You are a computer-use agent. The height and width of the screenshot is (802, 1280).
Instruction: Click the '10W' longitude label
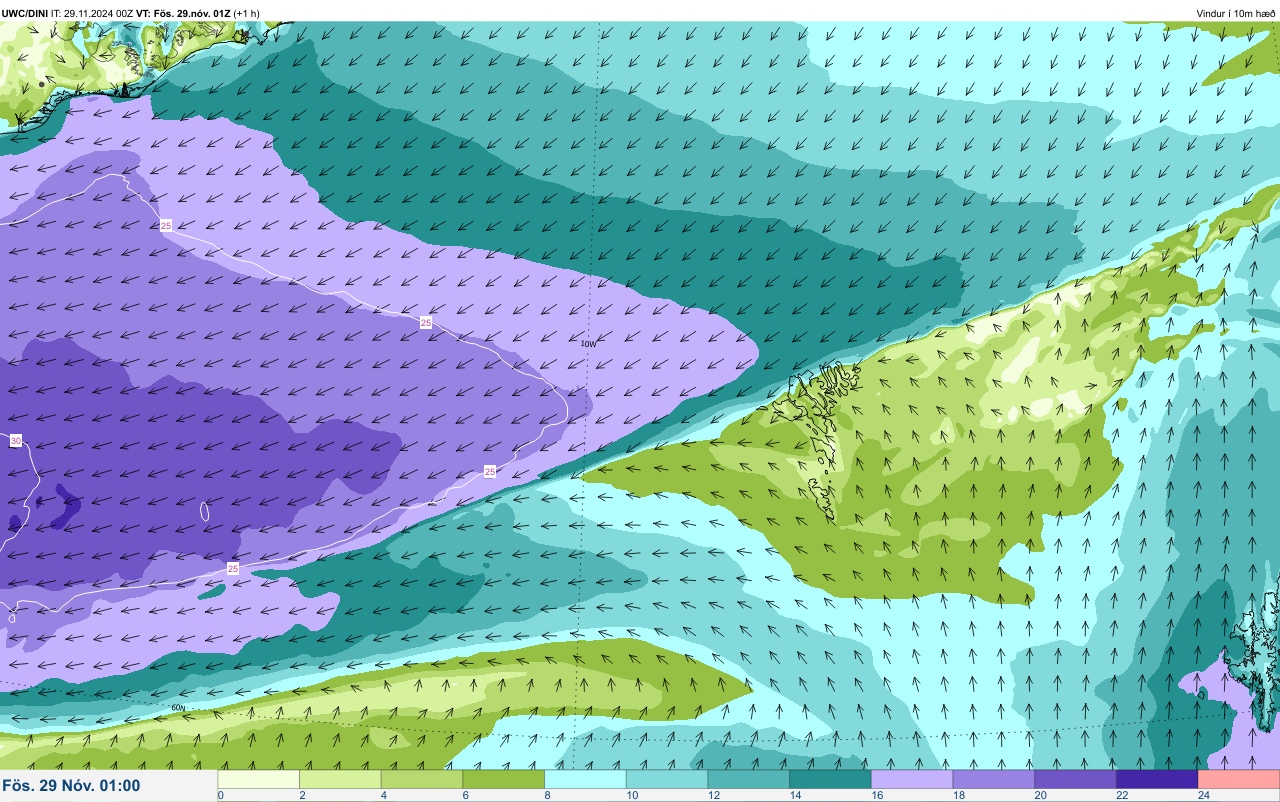click(588, 344)
